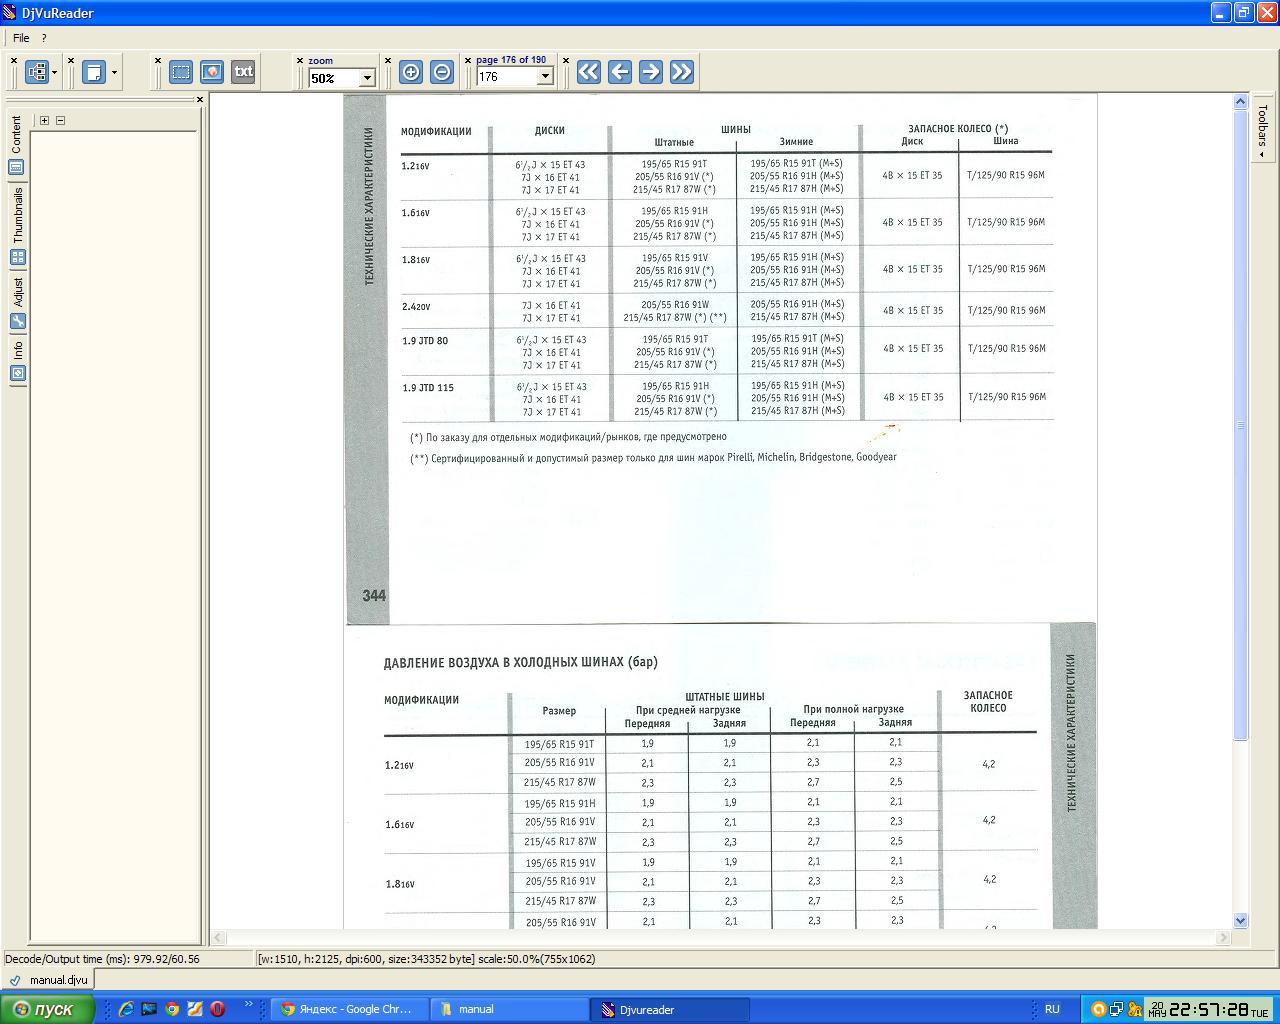Image resolution: width=1280 pixels, height=1024 pixels.
Task: Open the page number dropdown
Action: 545,77
